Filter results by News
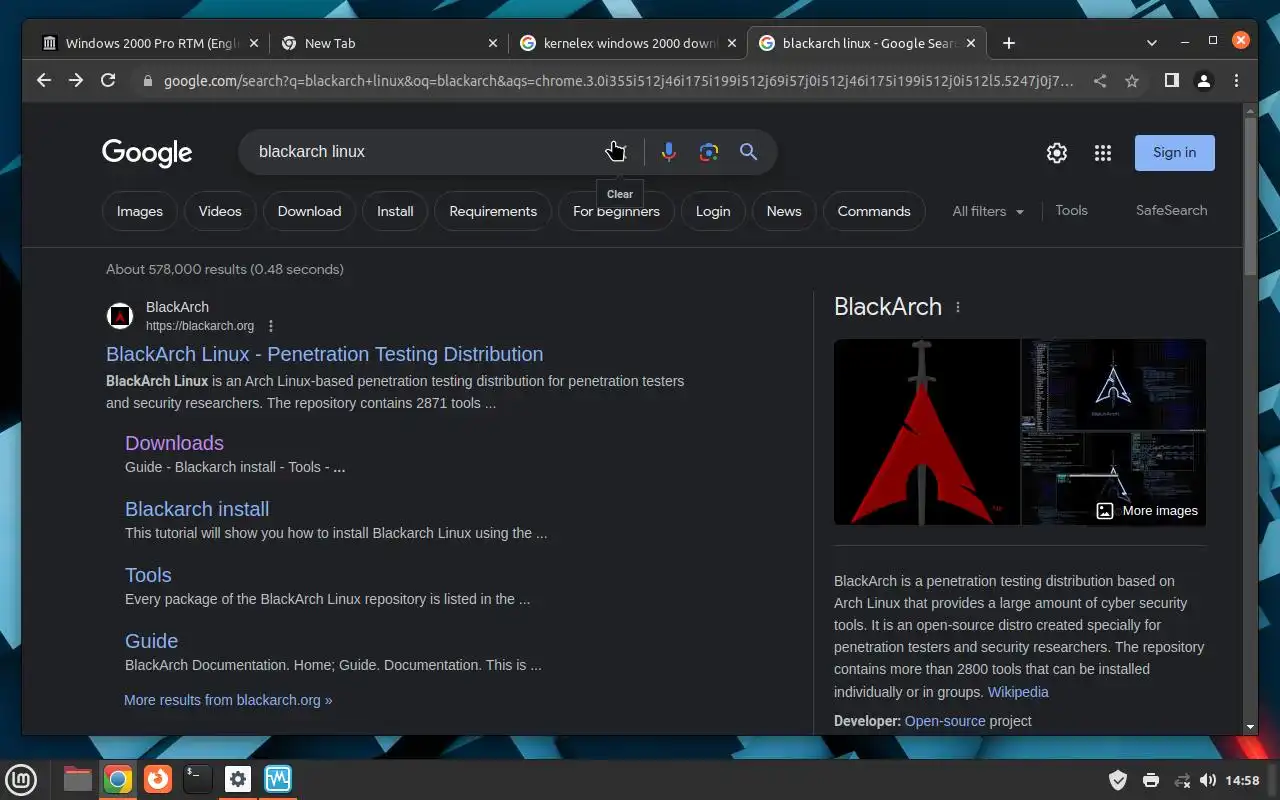The image size is (1280, 800). coord(784,211)
